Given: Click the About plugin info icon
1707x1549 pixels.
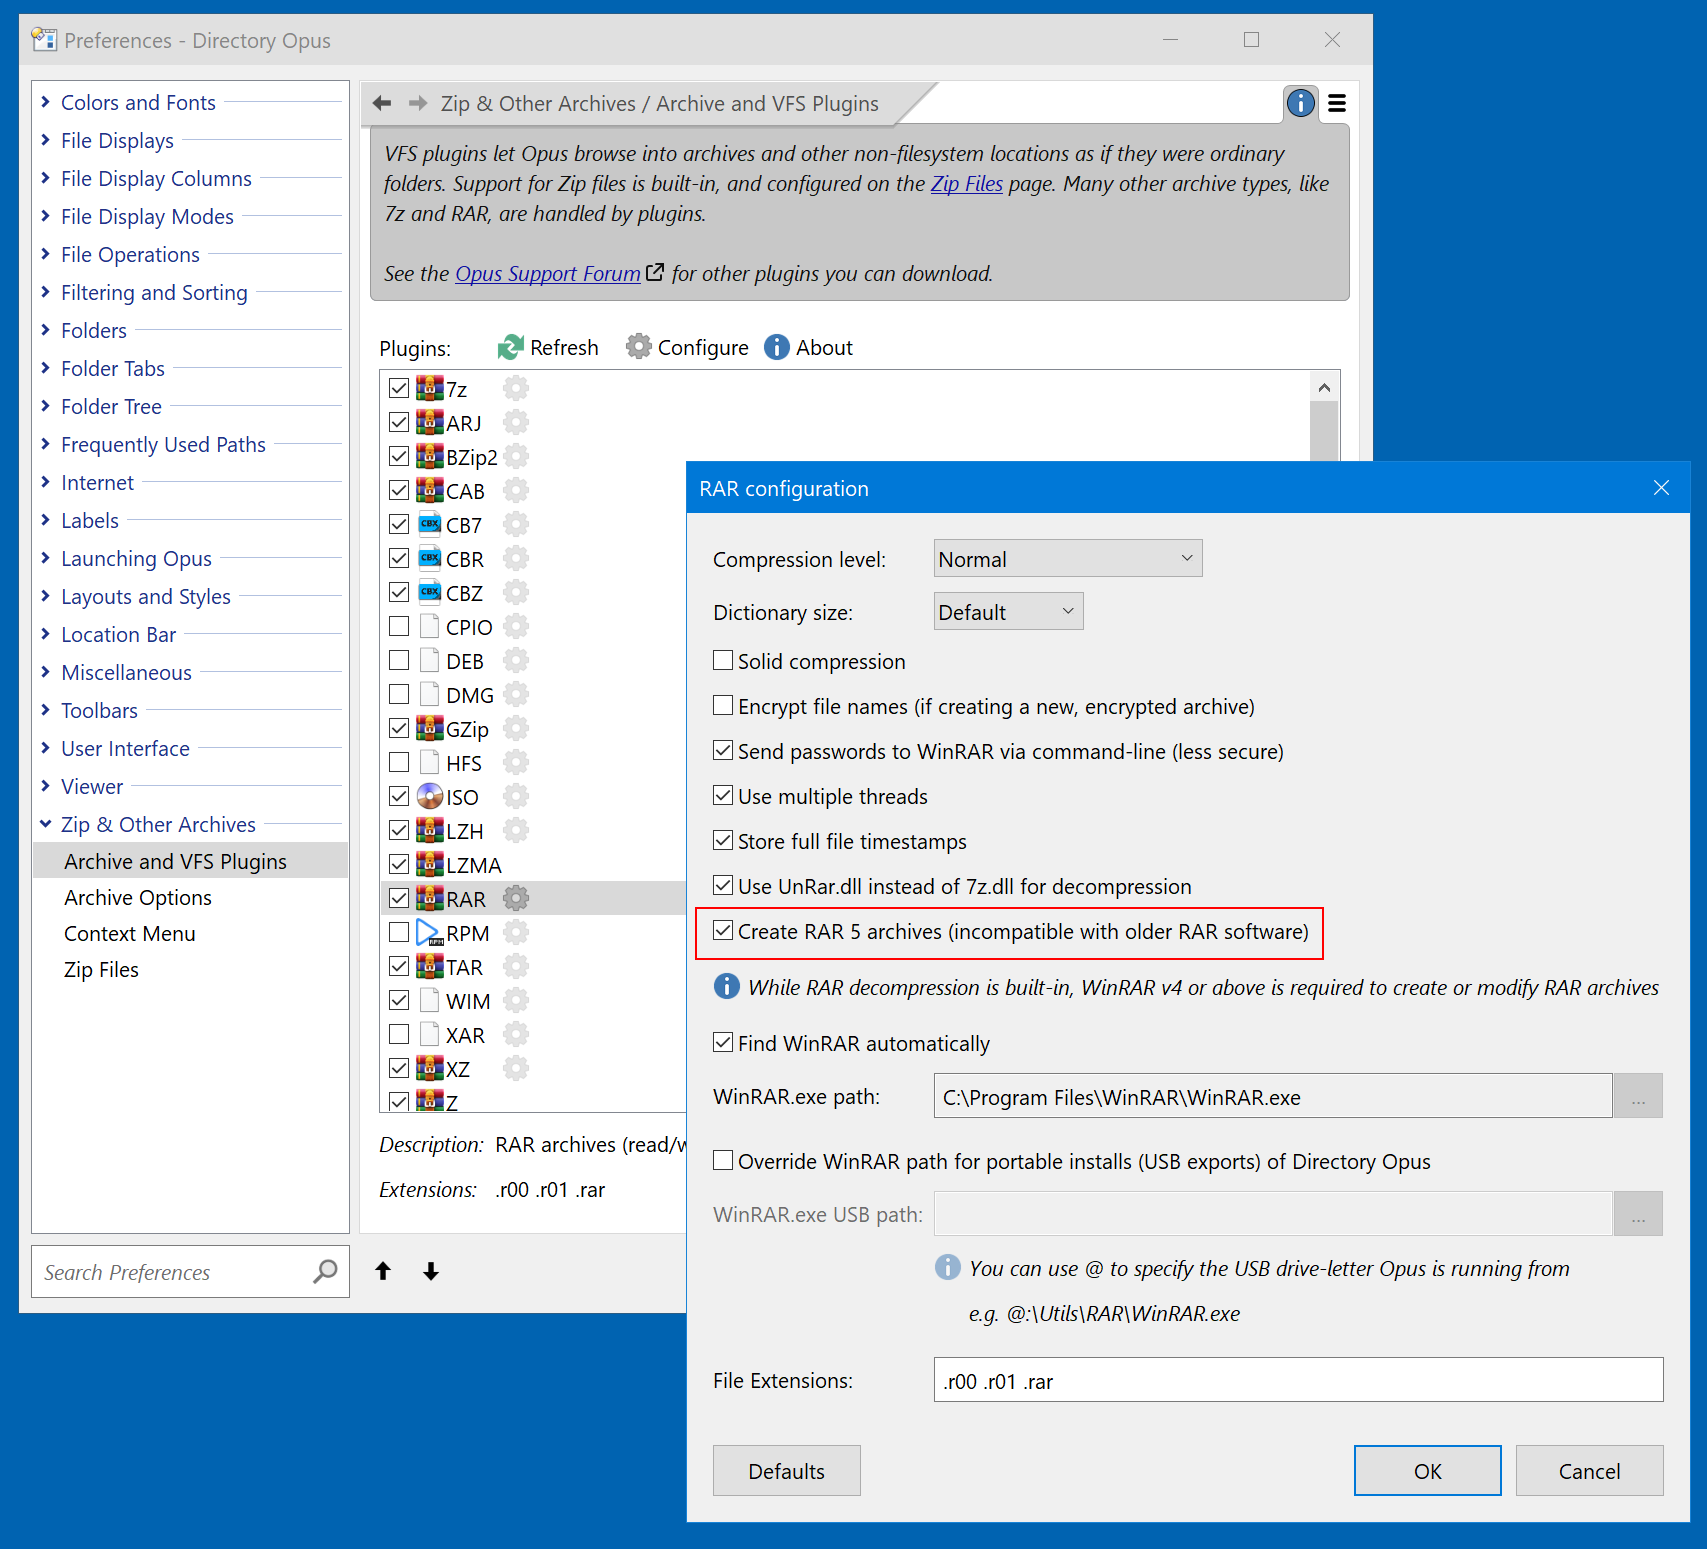Looking at the screenshot, I should [777, 347].
